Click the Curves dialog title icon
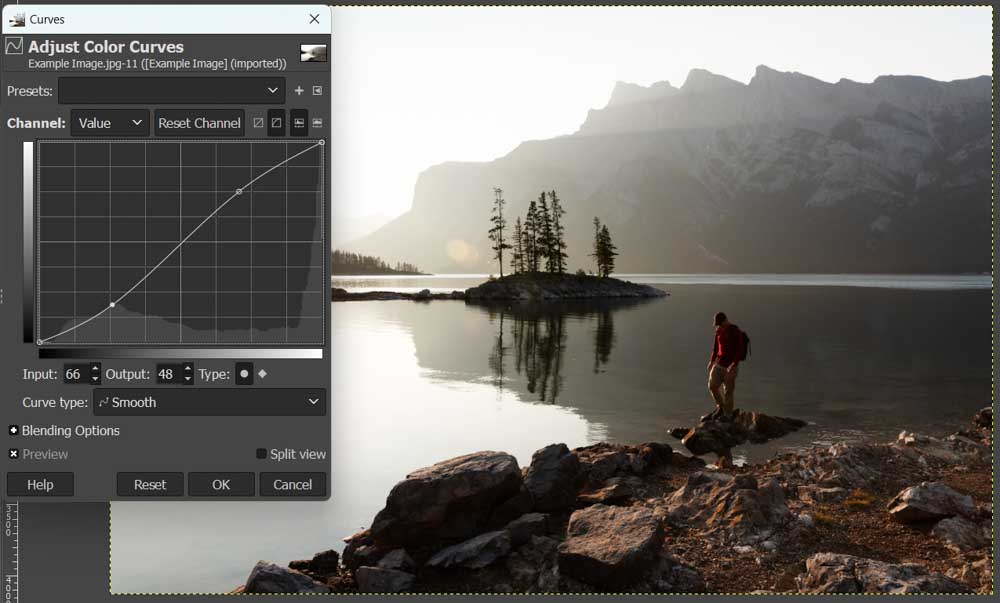The image size is (1000, 603). point(17,19)
